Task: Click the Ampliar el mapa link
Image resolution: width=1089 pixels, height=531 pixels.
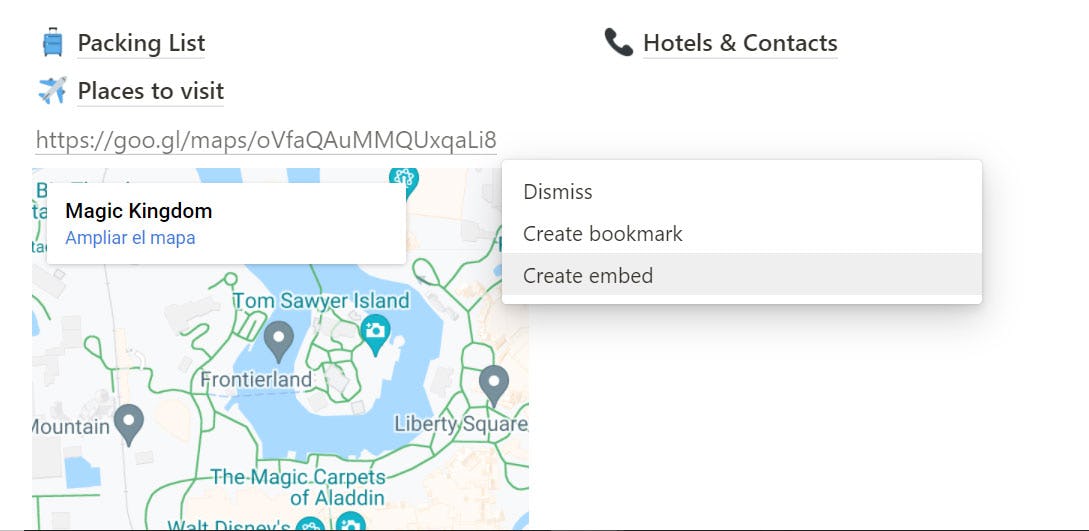Action: pos(130,238)
